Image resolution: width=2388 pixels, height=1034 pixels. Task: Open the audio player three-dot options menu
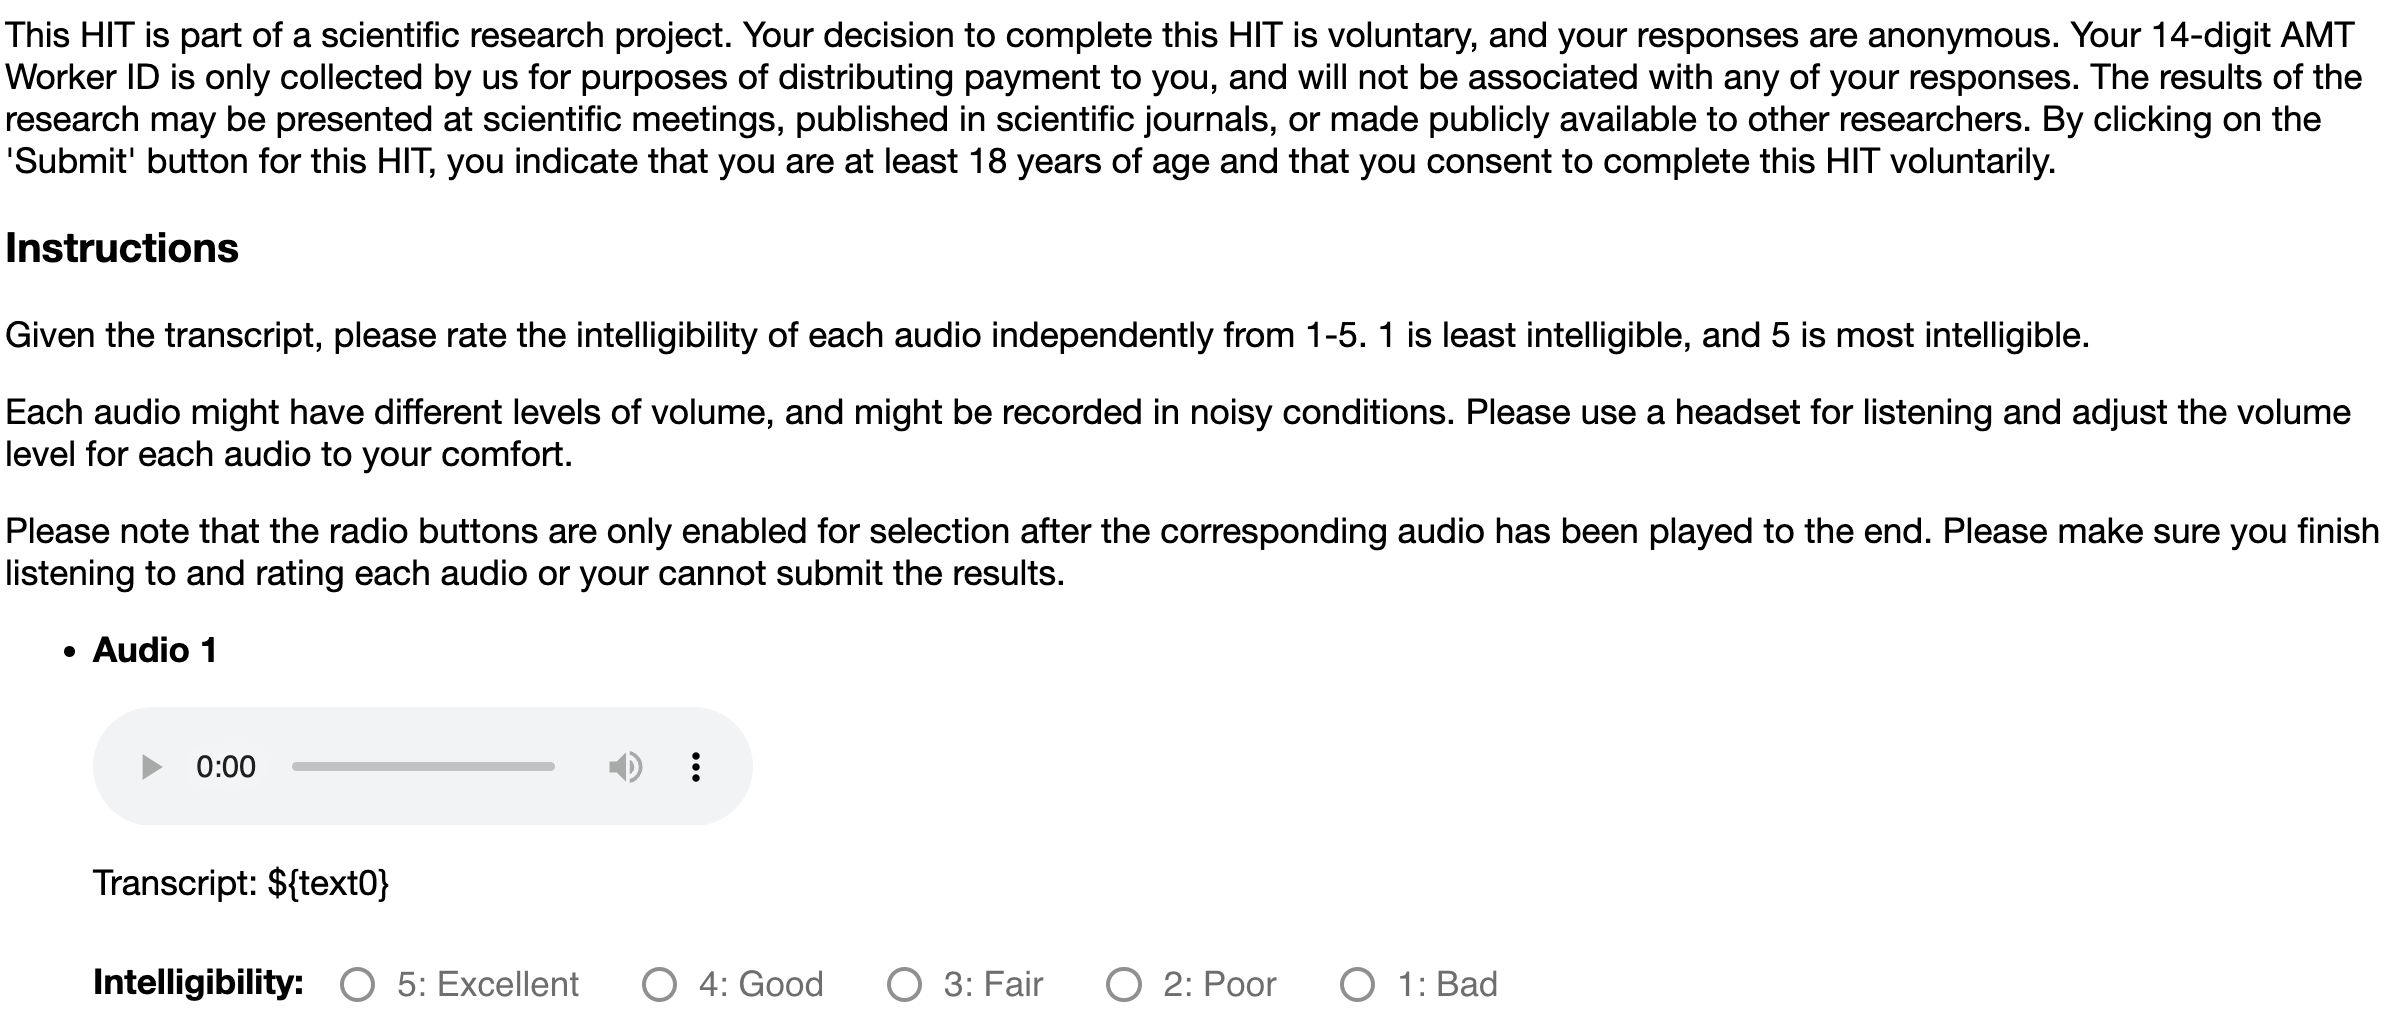point(696,767)
